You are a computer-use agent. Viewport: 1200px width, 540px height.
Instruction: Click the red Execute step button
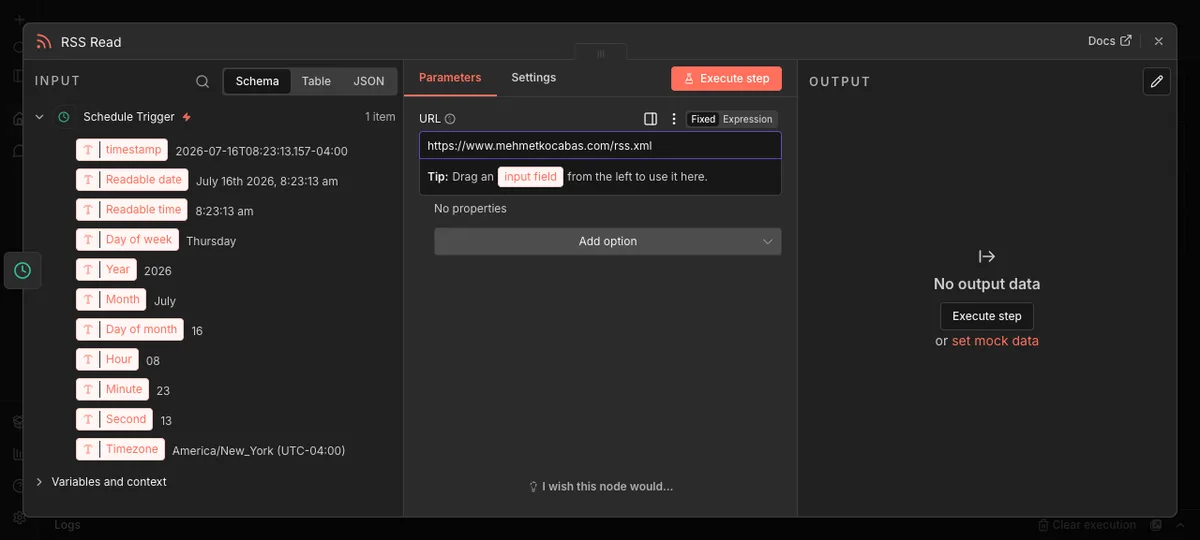(x=726, y=78)
